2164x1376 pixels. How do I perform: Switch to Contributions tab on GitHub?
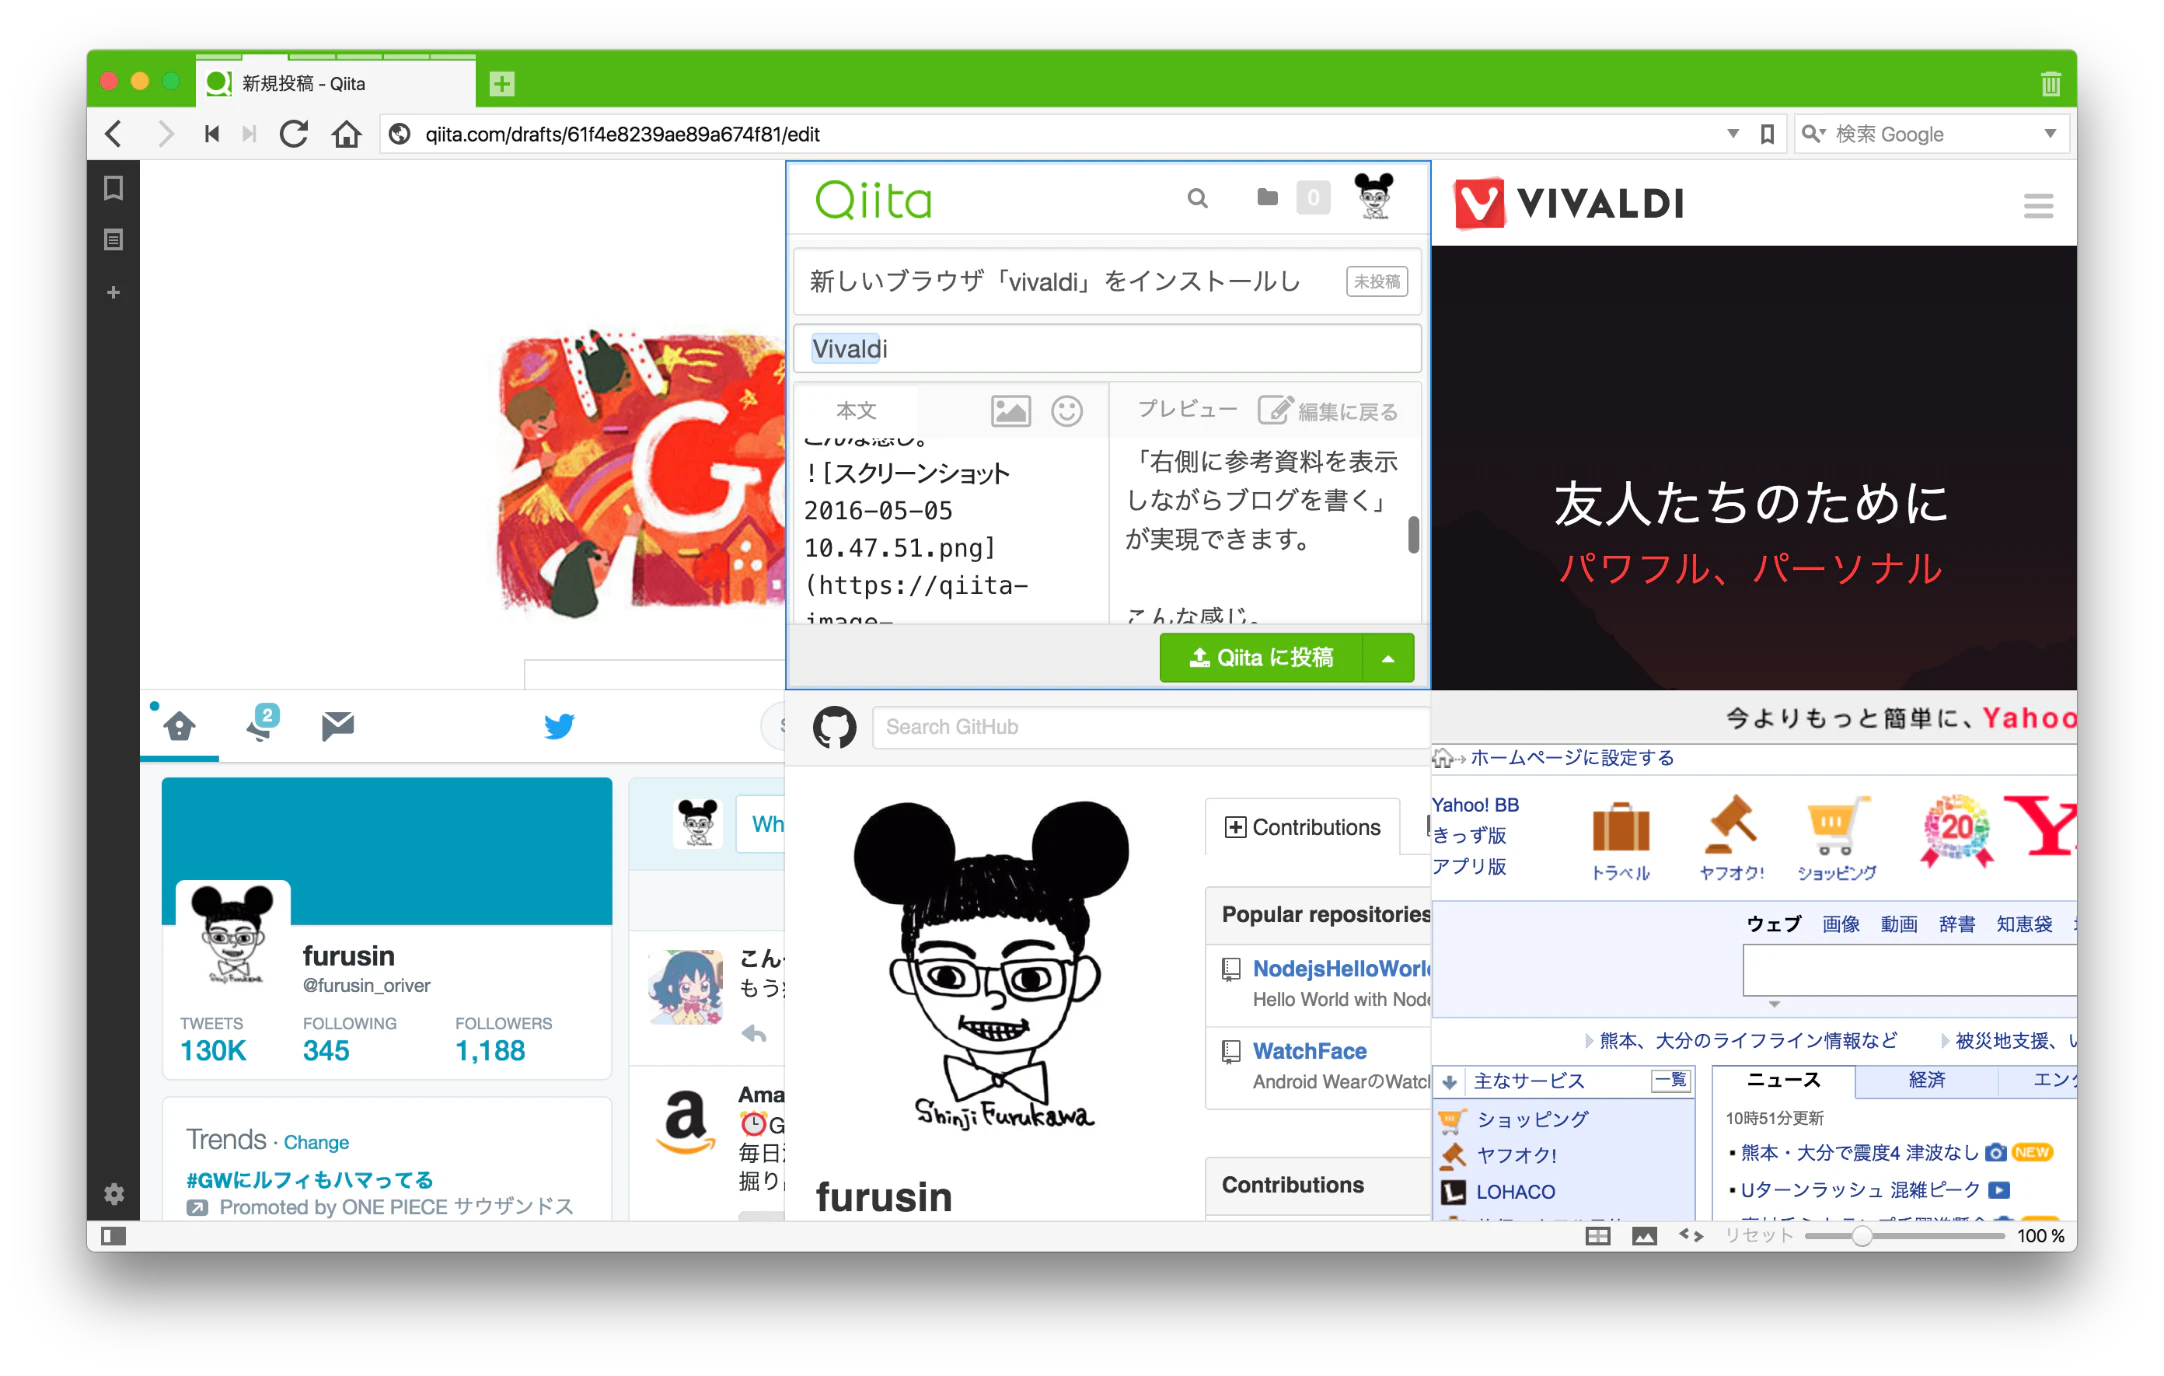1303,827
